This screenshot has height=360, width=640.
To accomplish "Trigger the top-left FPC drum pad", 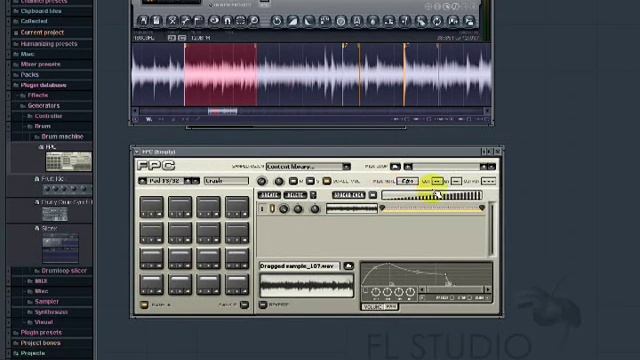I will (x=151, y=207).
